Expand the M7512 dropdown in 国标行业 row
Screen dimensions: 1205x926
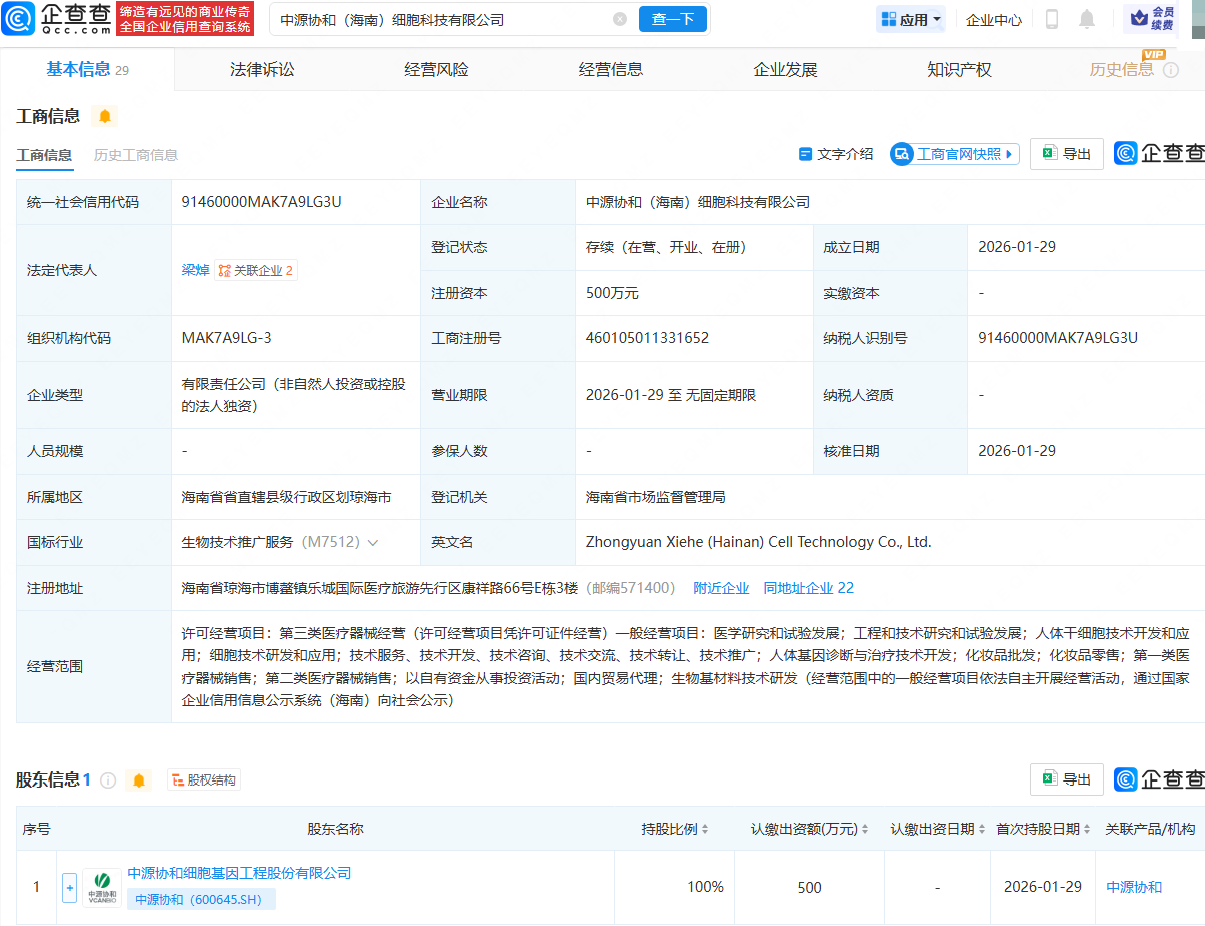click(371, 541)
